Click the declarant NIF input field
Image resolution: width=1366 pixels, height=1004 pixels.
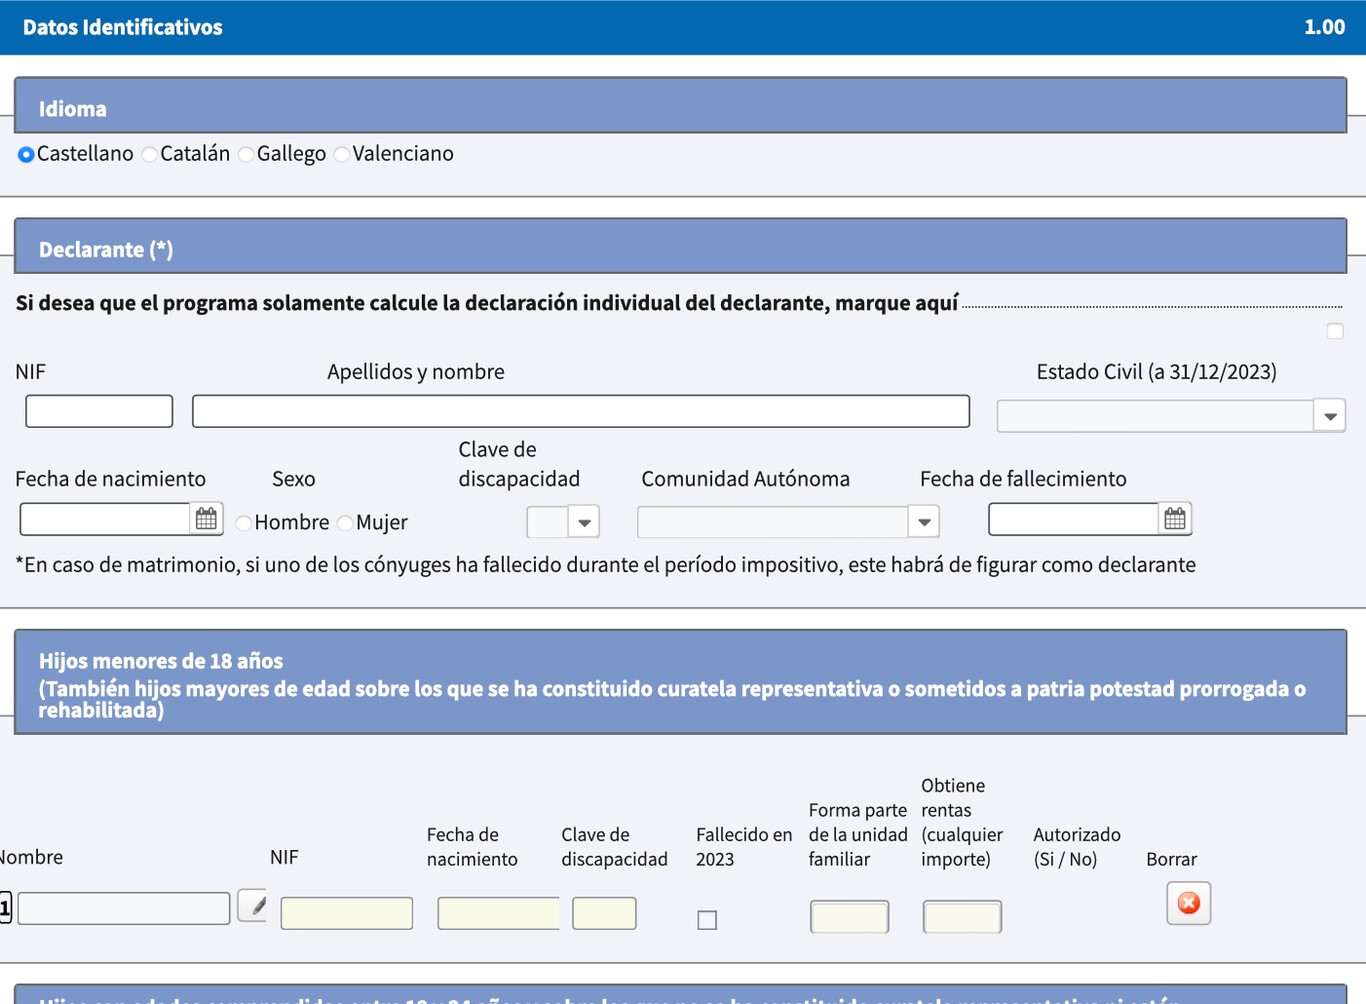point(99,411)
